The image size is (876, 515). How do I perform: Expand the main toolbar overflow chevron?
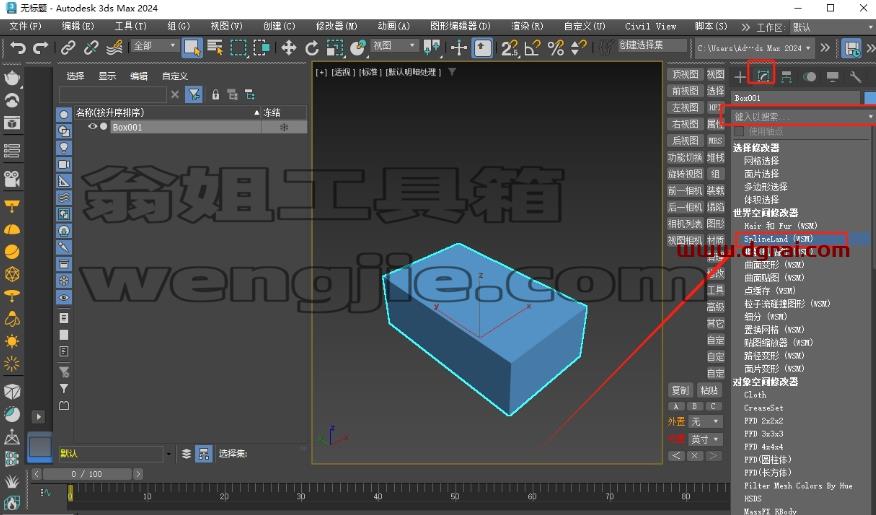(x=825, y=48)
